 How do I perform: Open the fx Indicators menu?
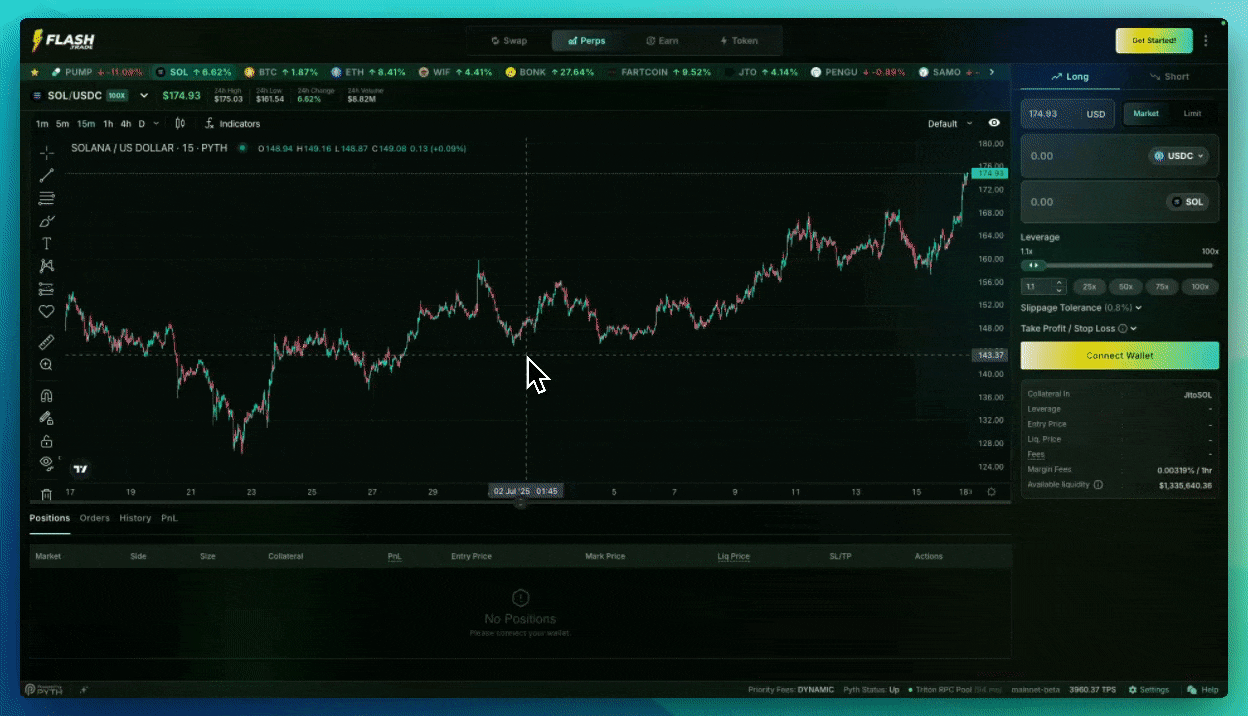[x=232, y=124]
